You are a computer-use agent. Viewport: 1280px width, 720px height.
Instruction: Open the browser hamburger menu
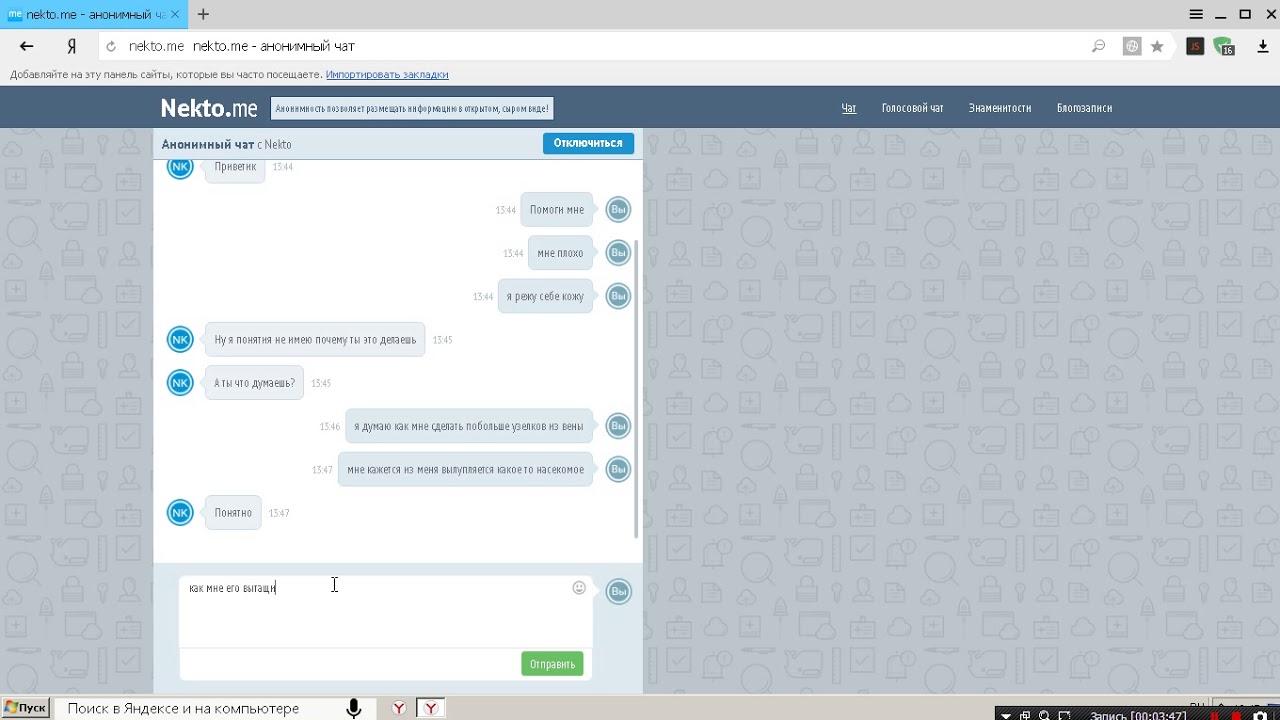click(x=1196, y=14)
